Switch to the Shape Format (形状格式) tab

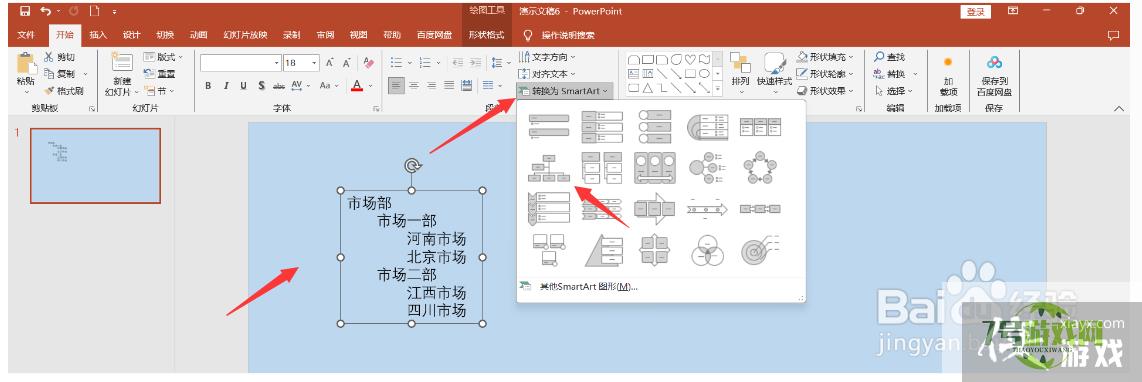pyautogui.click(x=486, y=35)
